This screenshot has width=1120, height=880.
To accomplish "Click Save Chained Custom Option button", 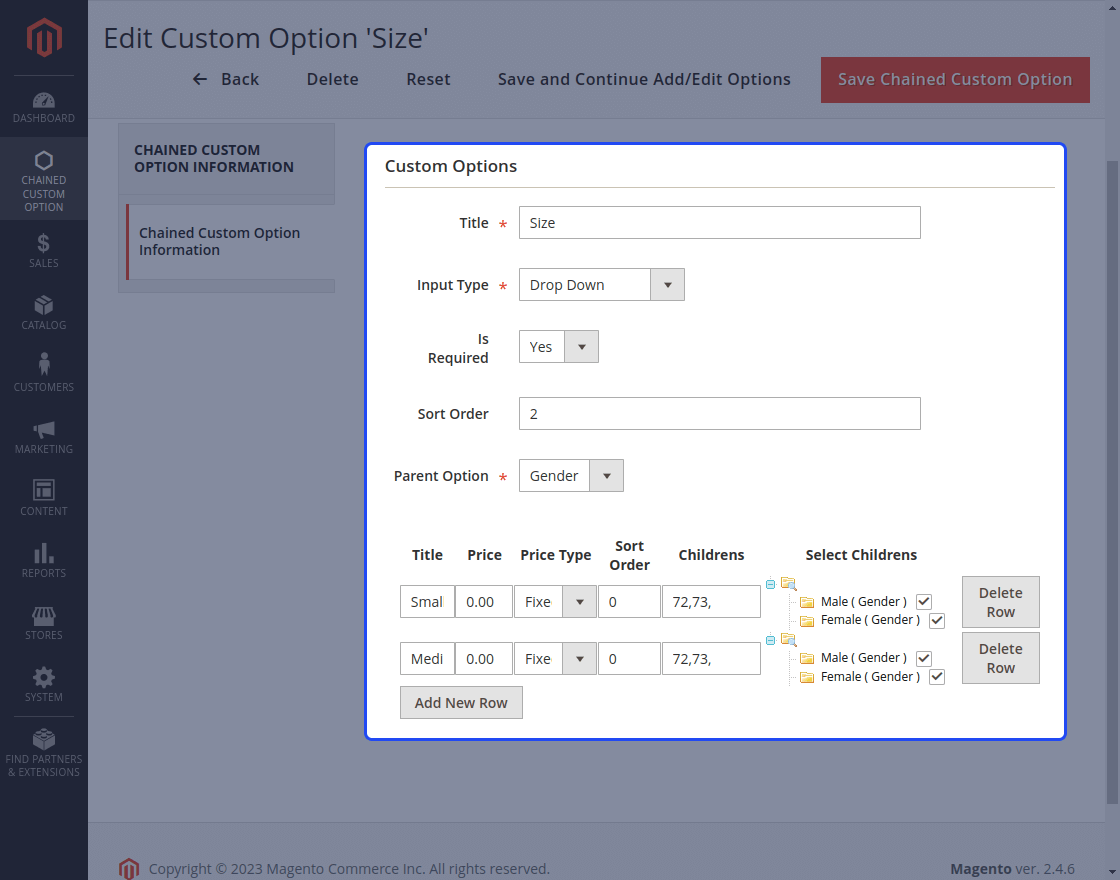I will [955, 79].
